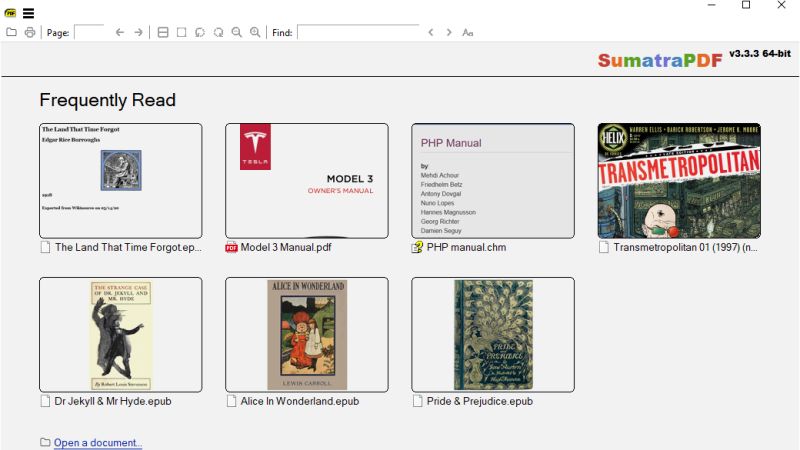Click file icon beside Alice In Wonderland.epub

232,402
